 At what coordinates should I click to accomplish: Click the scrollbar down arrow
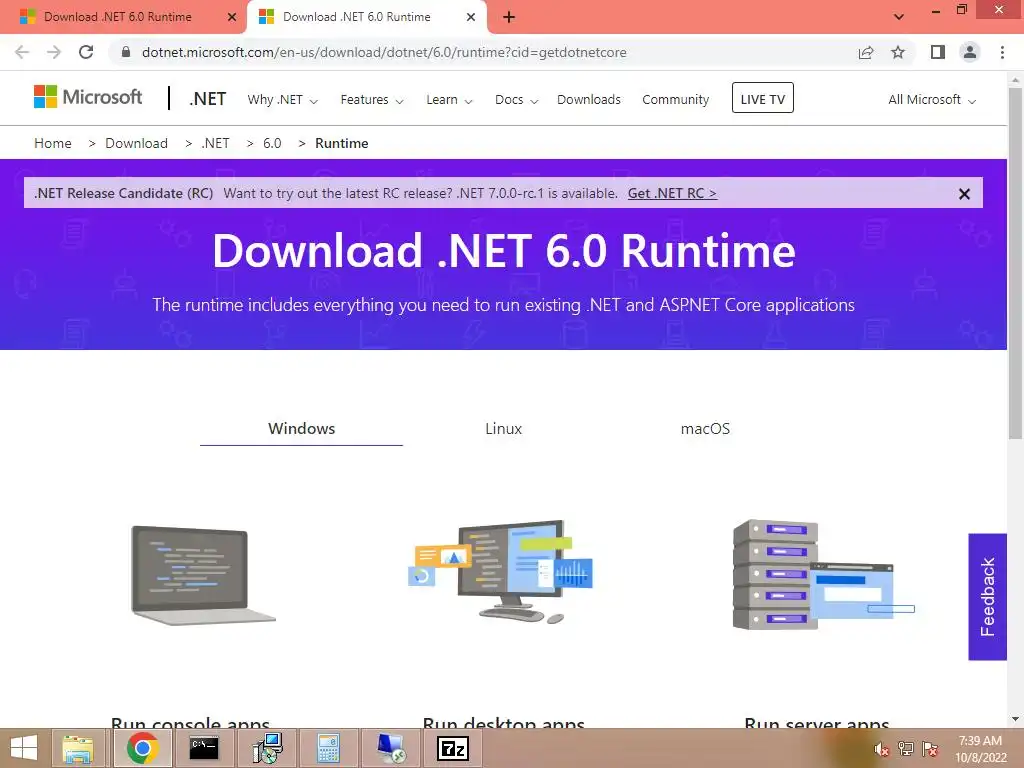1015,719
